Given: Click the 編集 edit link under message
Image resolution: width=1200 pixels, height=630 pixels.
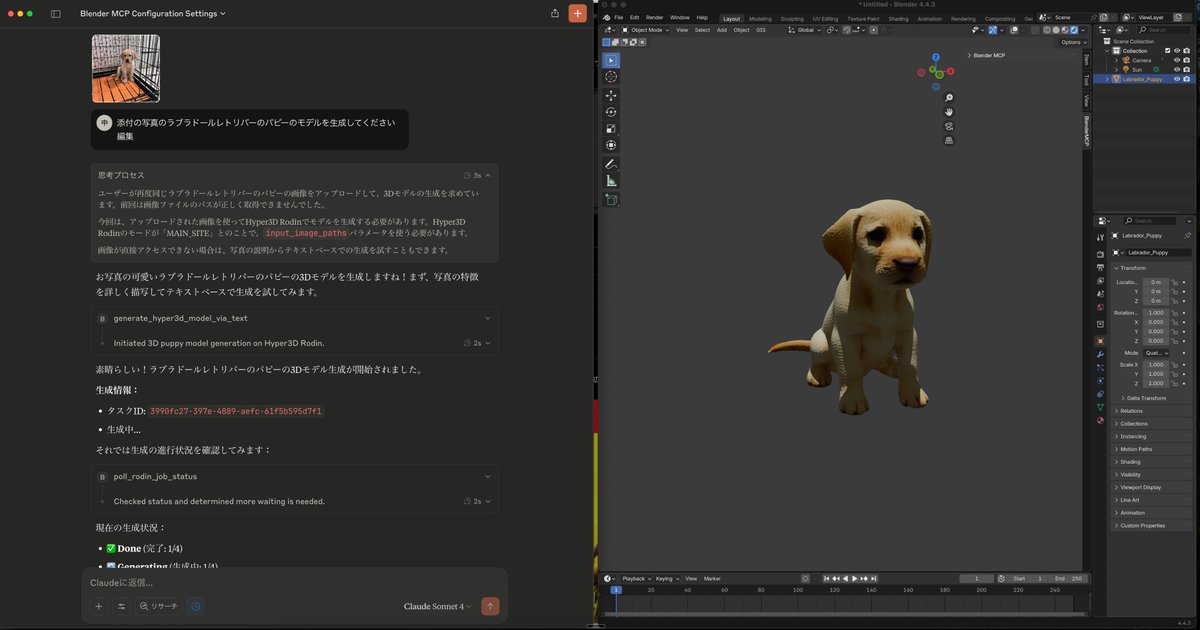Looking at the screenshot, I should coord(125,136).
